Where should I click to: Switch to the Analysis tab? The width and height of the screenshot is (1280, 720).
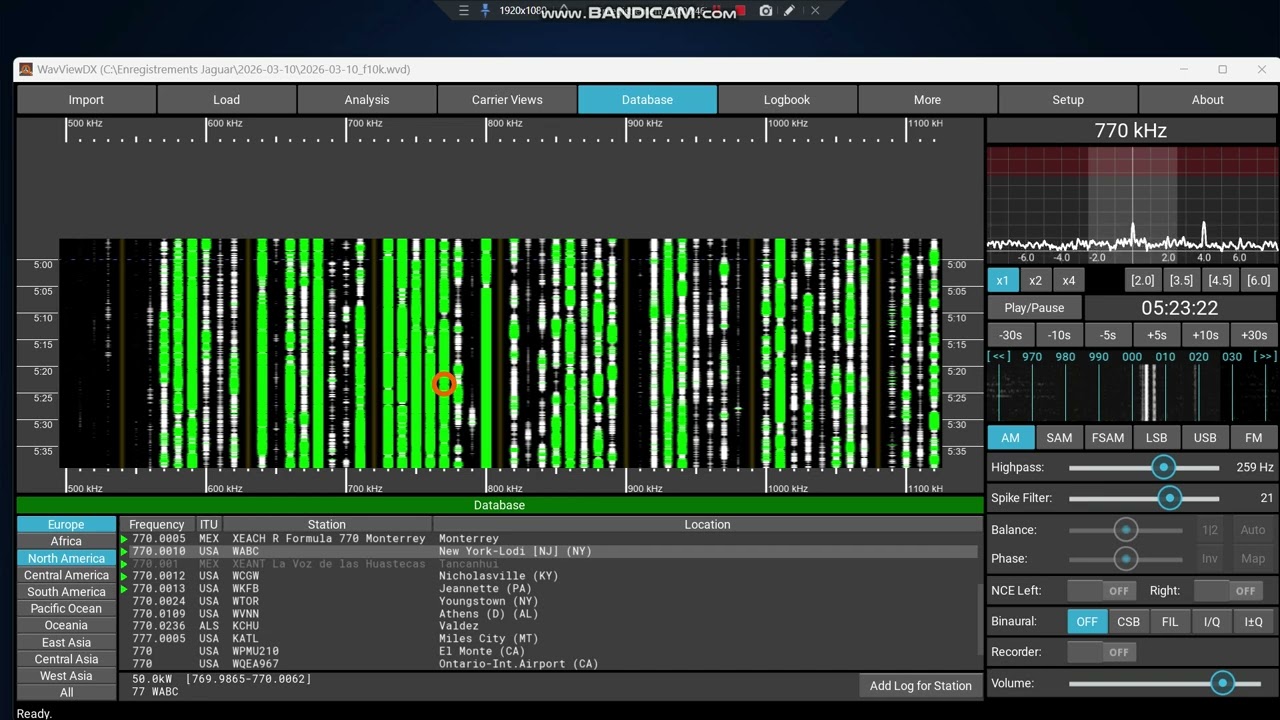tap(367, 100)
